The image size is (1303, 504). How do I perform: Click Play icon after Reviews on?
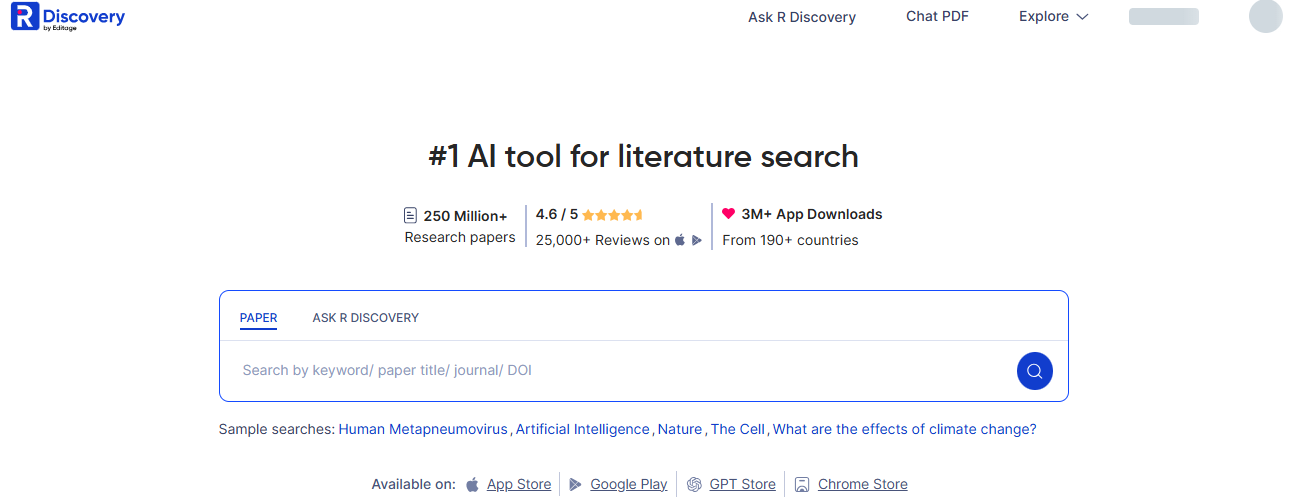697,240
